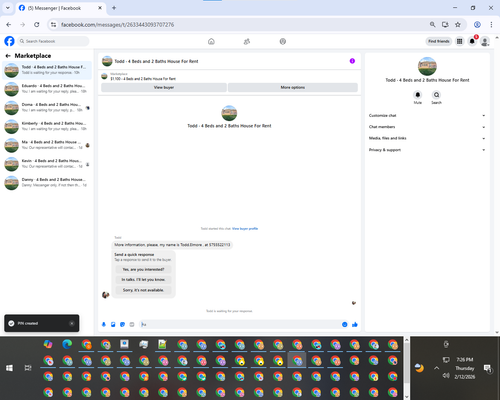Screen dimensions: 500x400
Task: Send quick reply 'Yes, are you interested?'
Action: click(x=143, y=269)
